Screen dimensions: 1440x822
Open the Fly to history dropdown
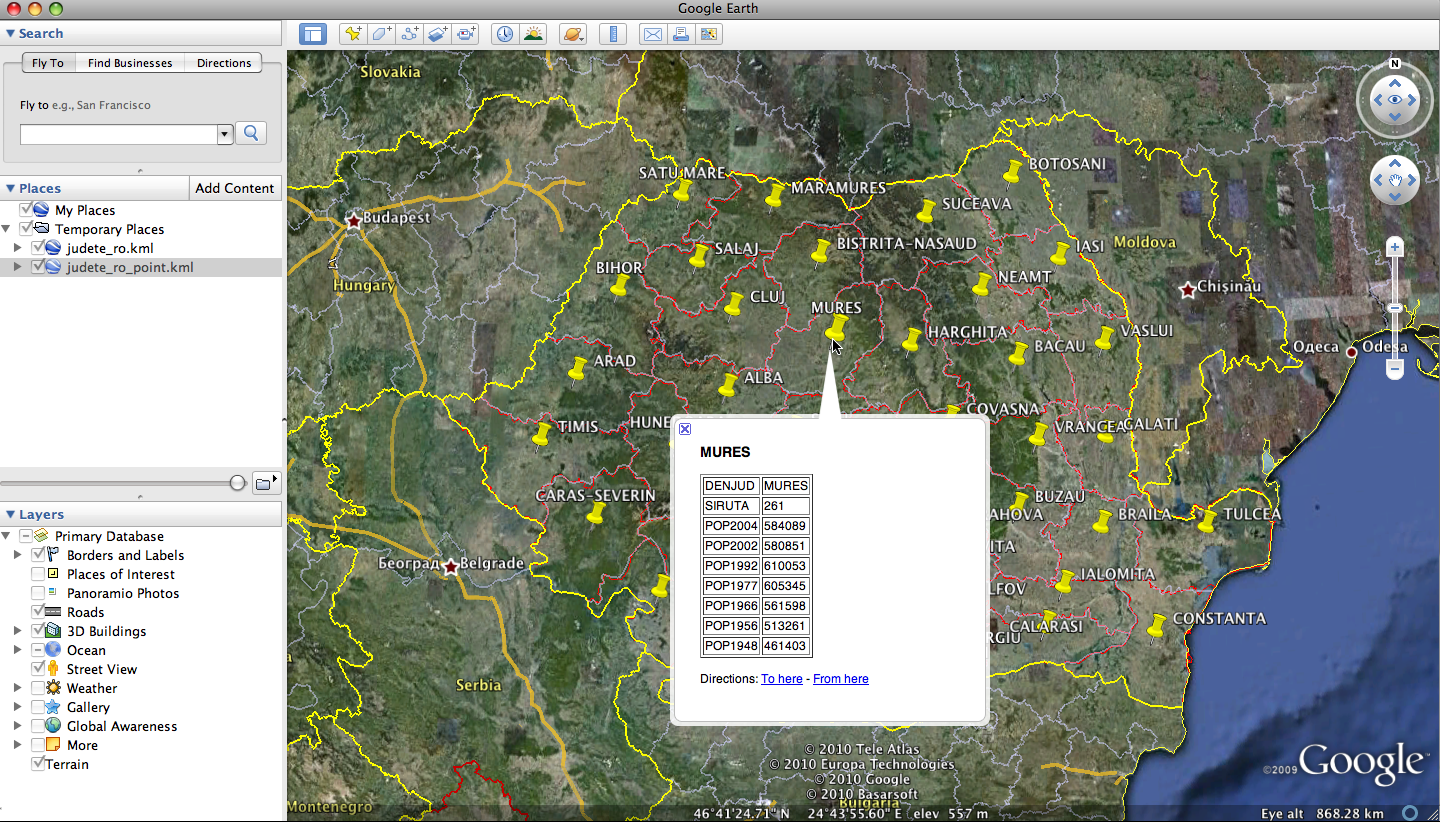point(225,133)
